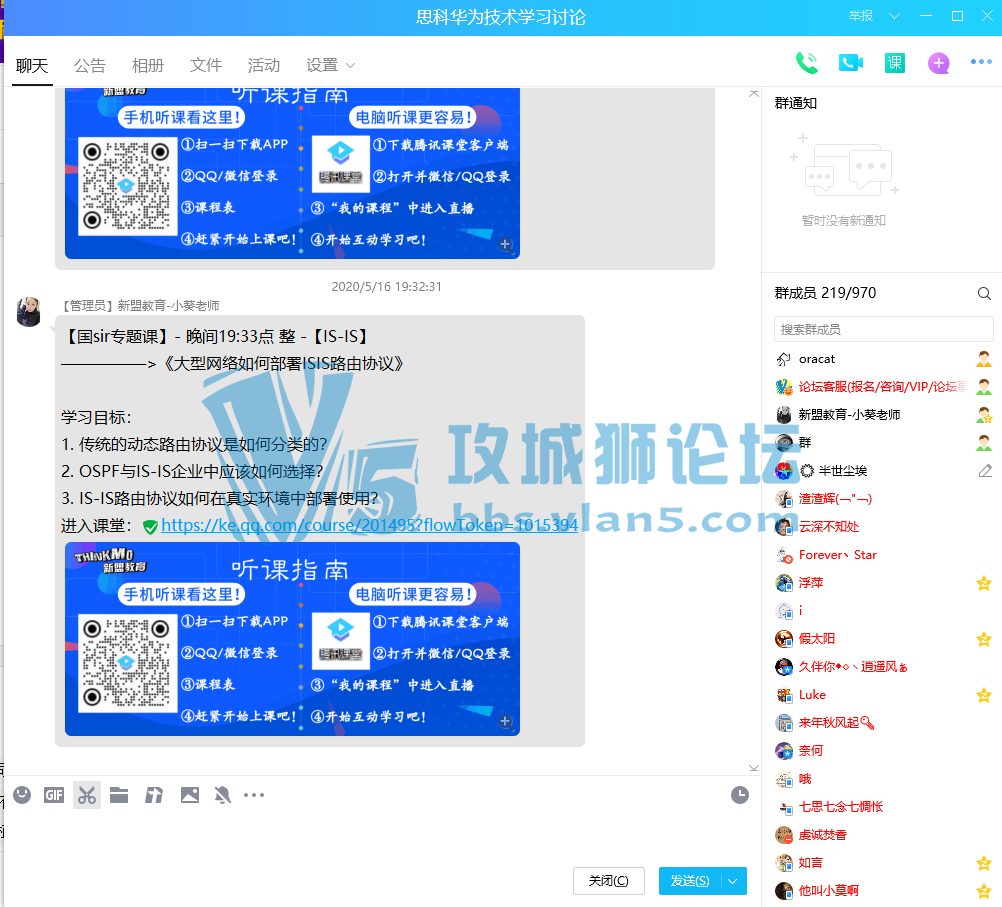Enlarge the upper 听课指南 image via plus icon
The image size is (1002, 907).
click(x=505, y=244)
